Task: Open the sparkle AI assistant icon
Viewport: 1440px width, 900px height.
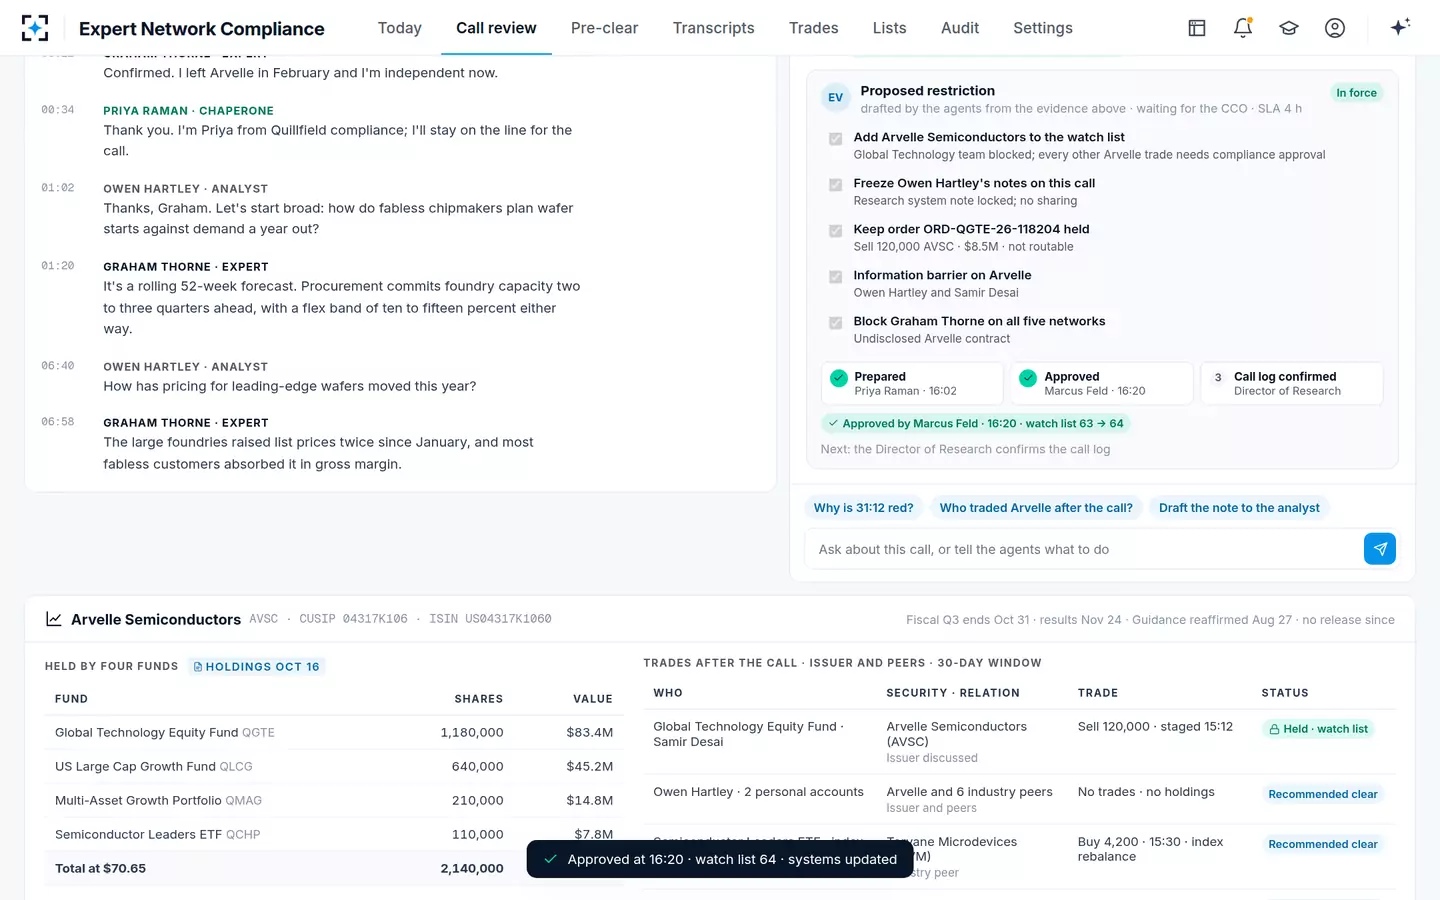Action: pyautogui.click(x=1400, y=27)
